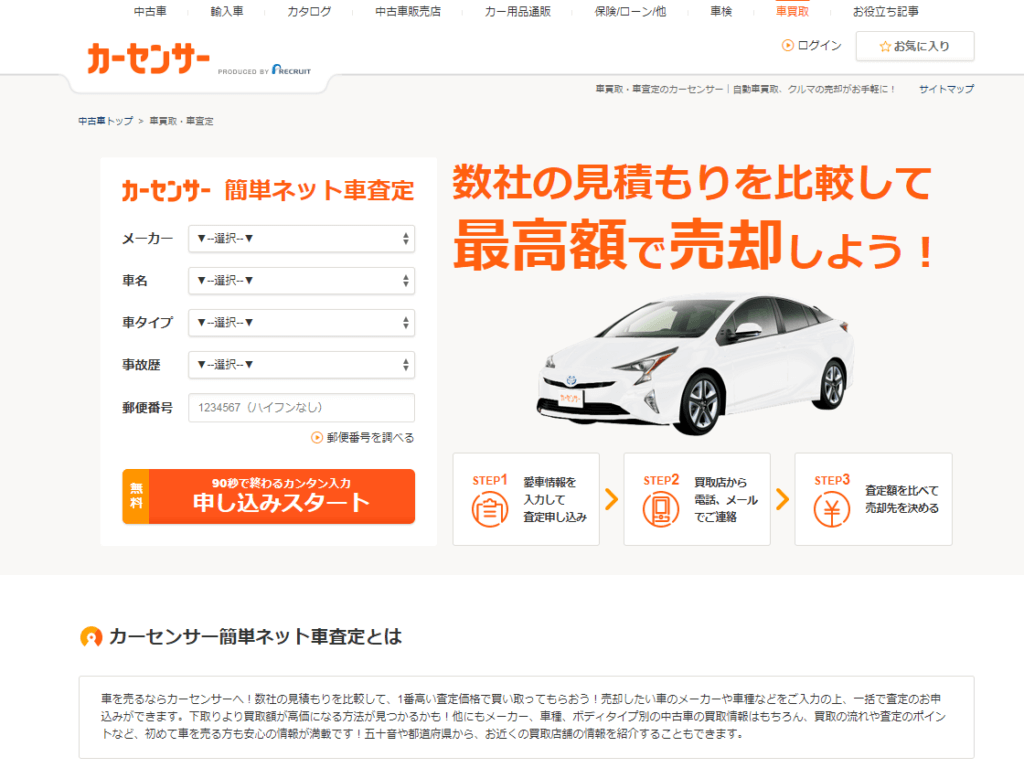The image size is (1024, 768).
Task: Open the 車タイプ dropdown
Action: (x=302, y=323)
